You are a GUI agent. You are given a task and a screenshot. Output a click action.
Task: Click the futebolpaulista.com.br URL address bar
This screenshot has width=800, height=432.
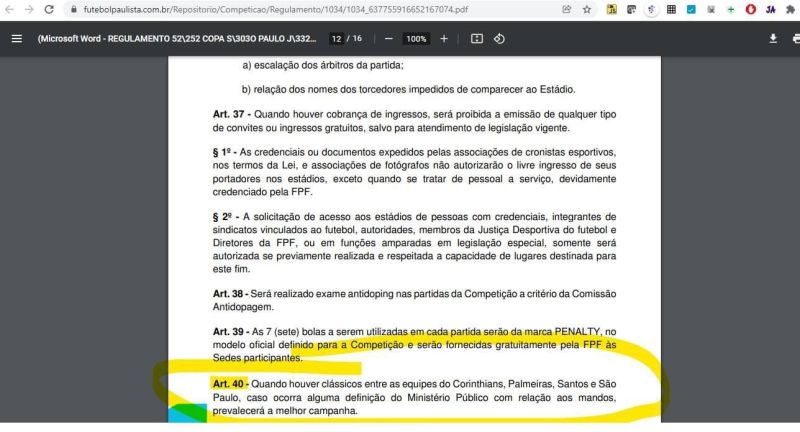pos(276,9)
